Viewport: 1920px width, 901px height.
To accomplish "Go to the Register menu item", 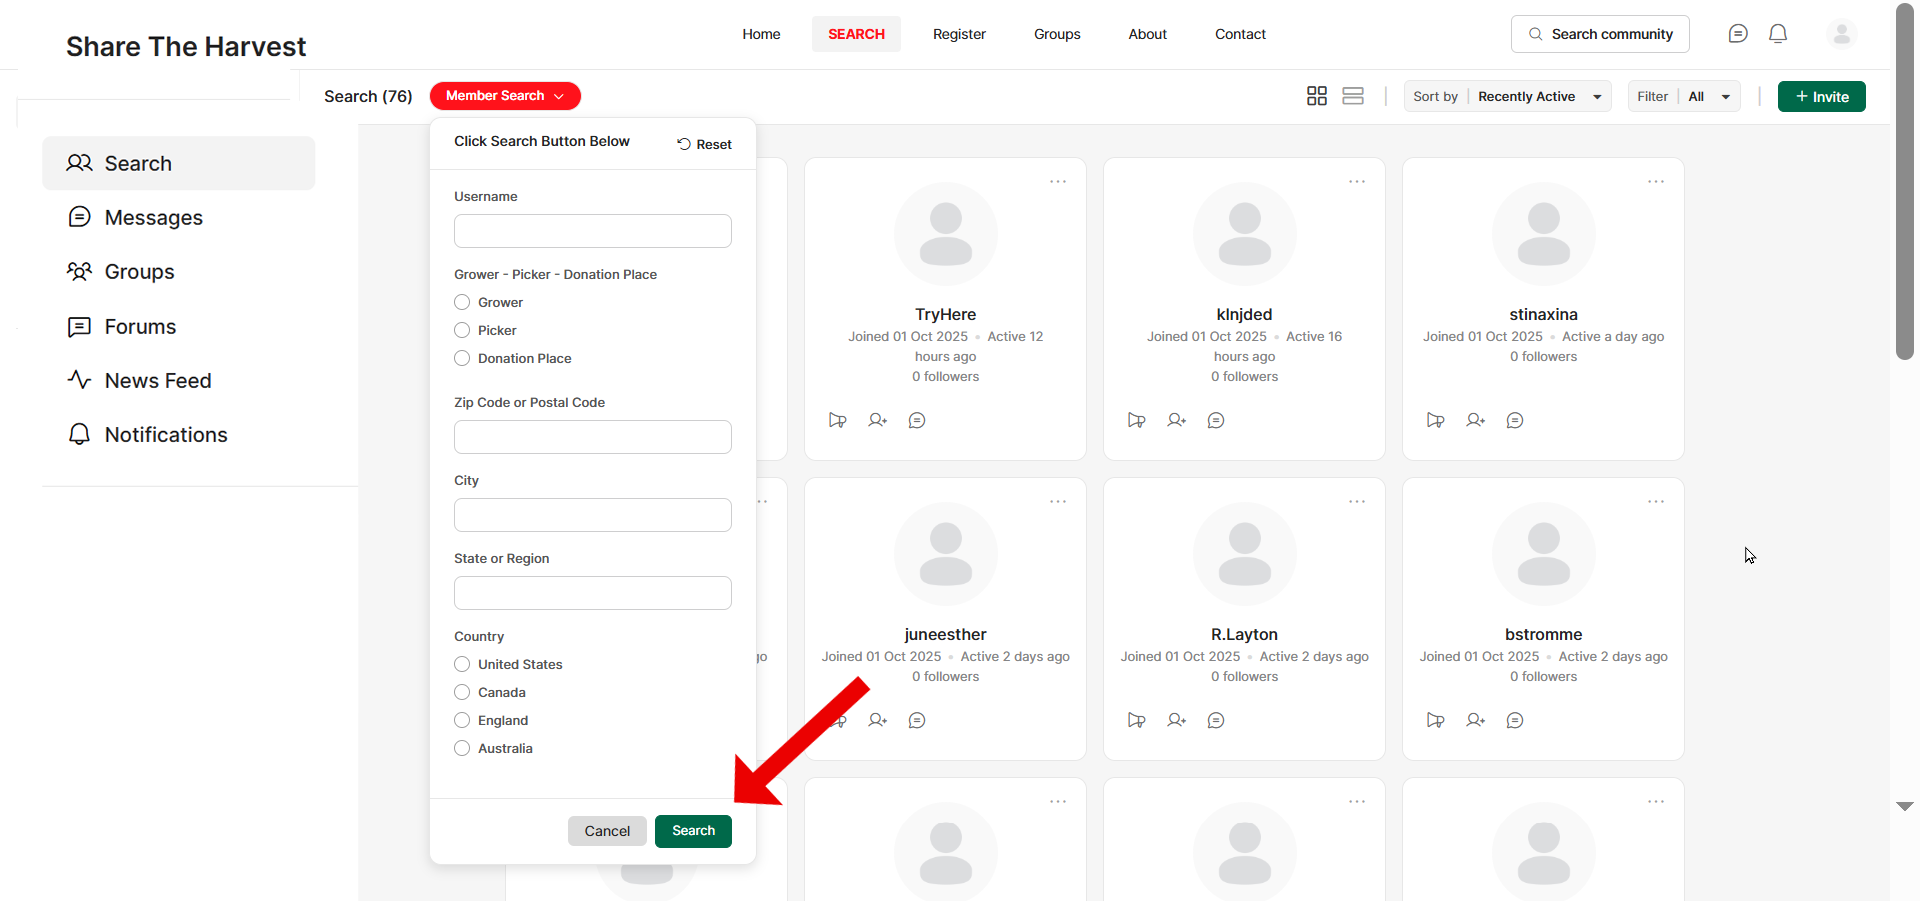I will [959, 34].
